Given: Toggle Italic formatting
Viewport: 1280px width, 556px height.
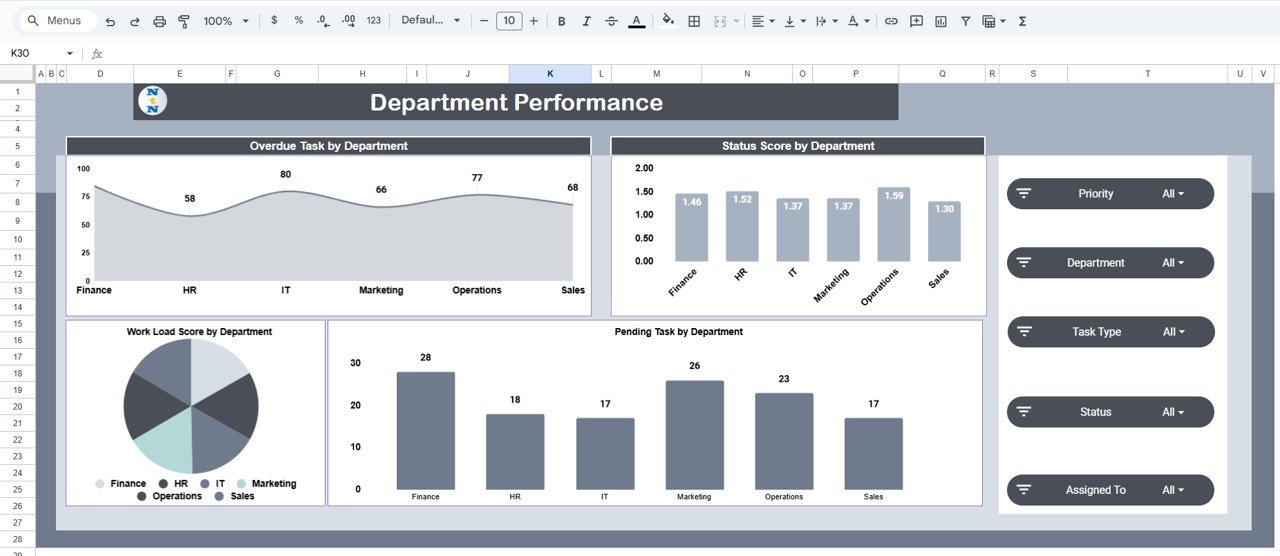Looking at the screenshot, I should coord(586,21).
